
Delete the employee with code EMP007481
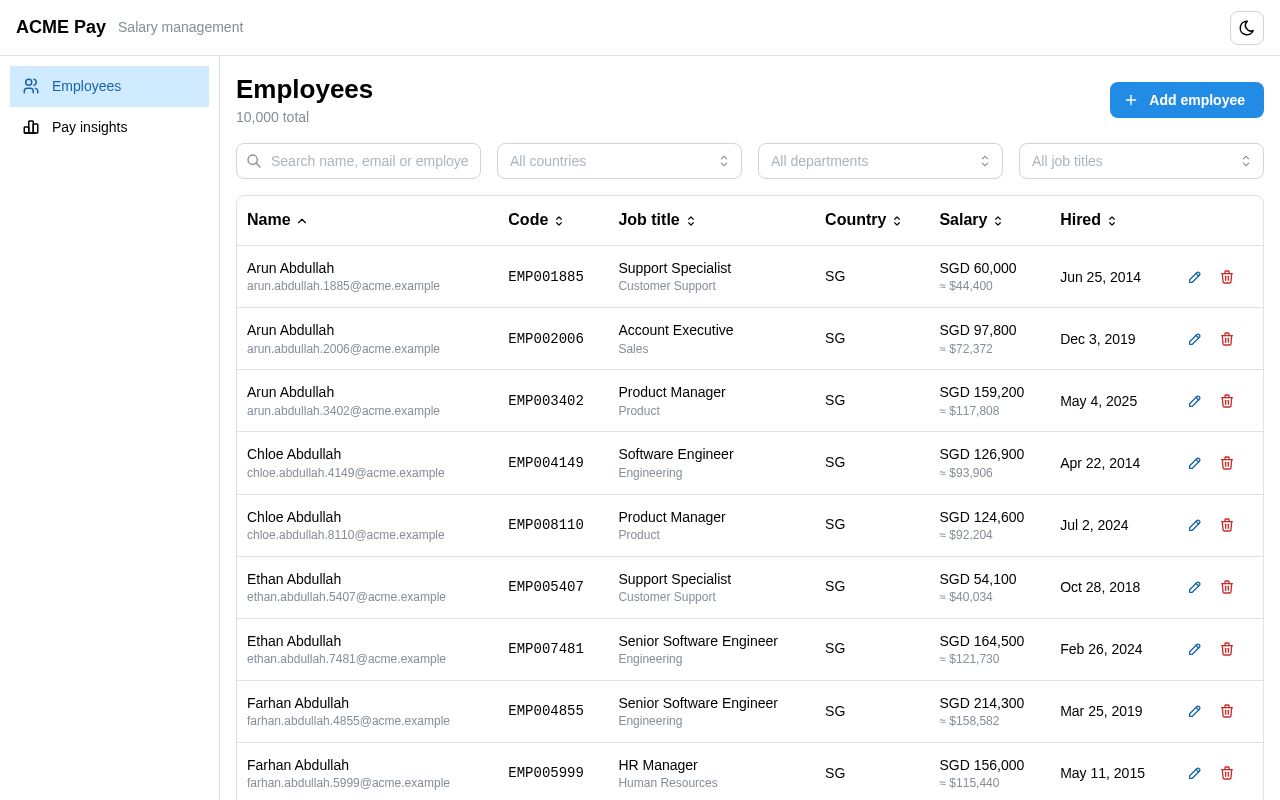click(1227, 649)
